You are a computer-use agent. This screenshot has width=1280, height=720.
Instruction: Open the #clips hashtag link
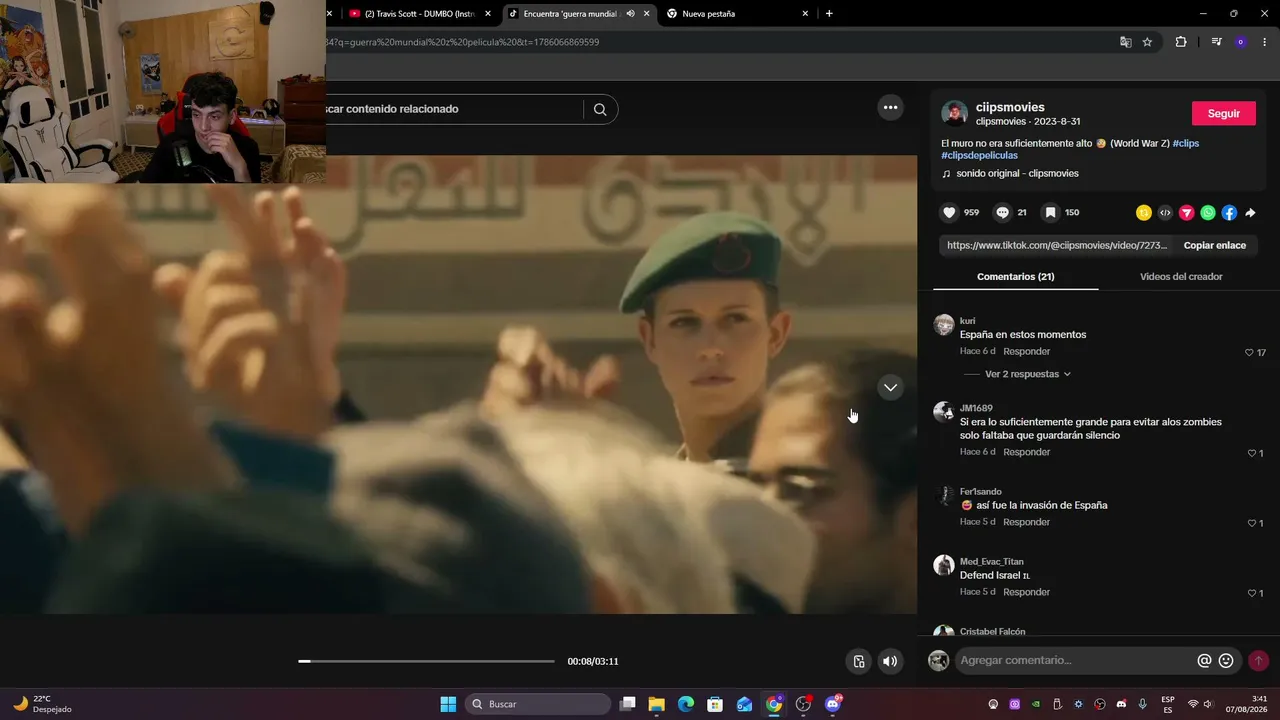1186,143
